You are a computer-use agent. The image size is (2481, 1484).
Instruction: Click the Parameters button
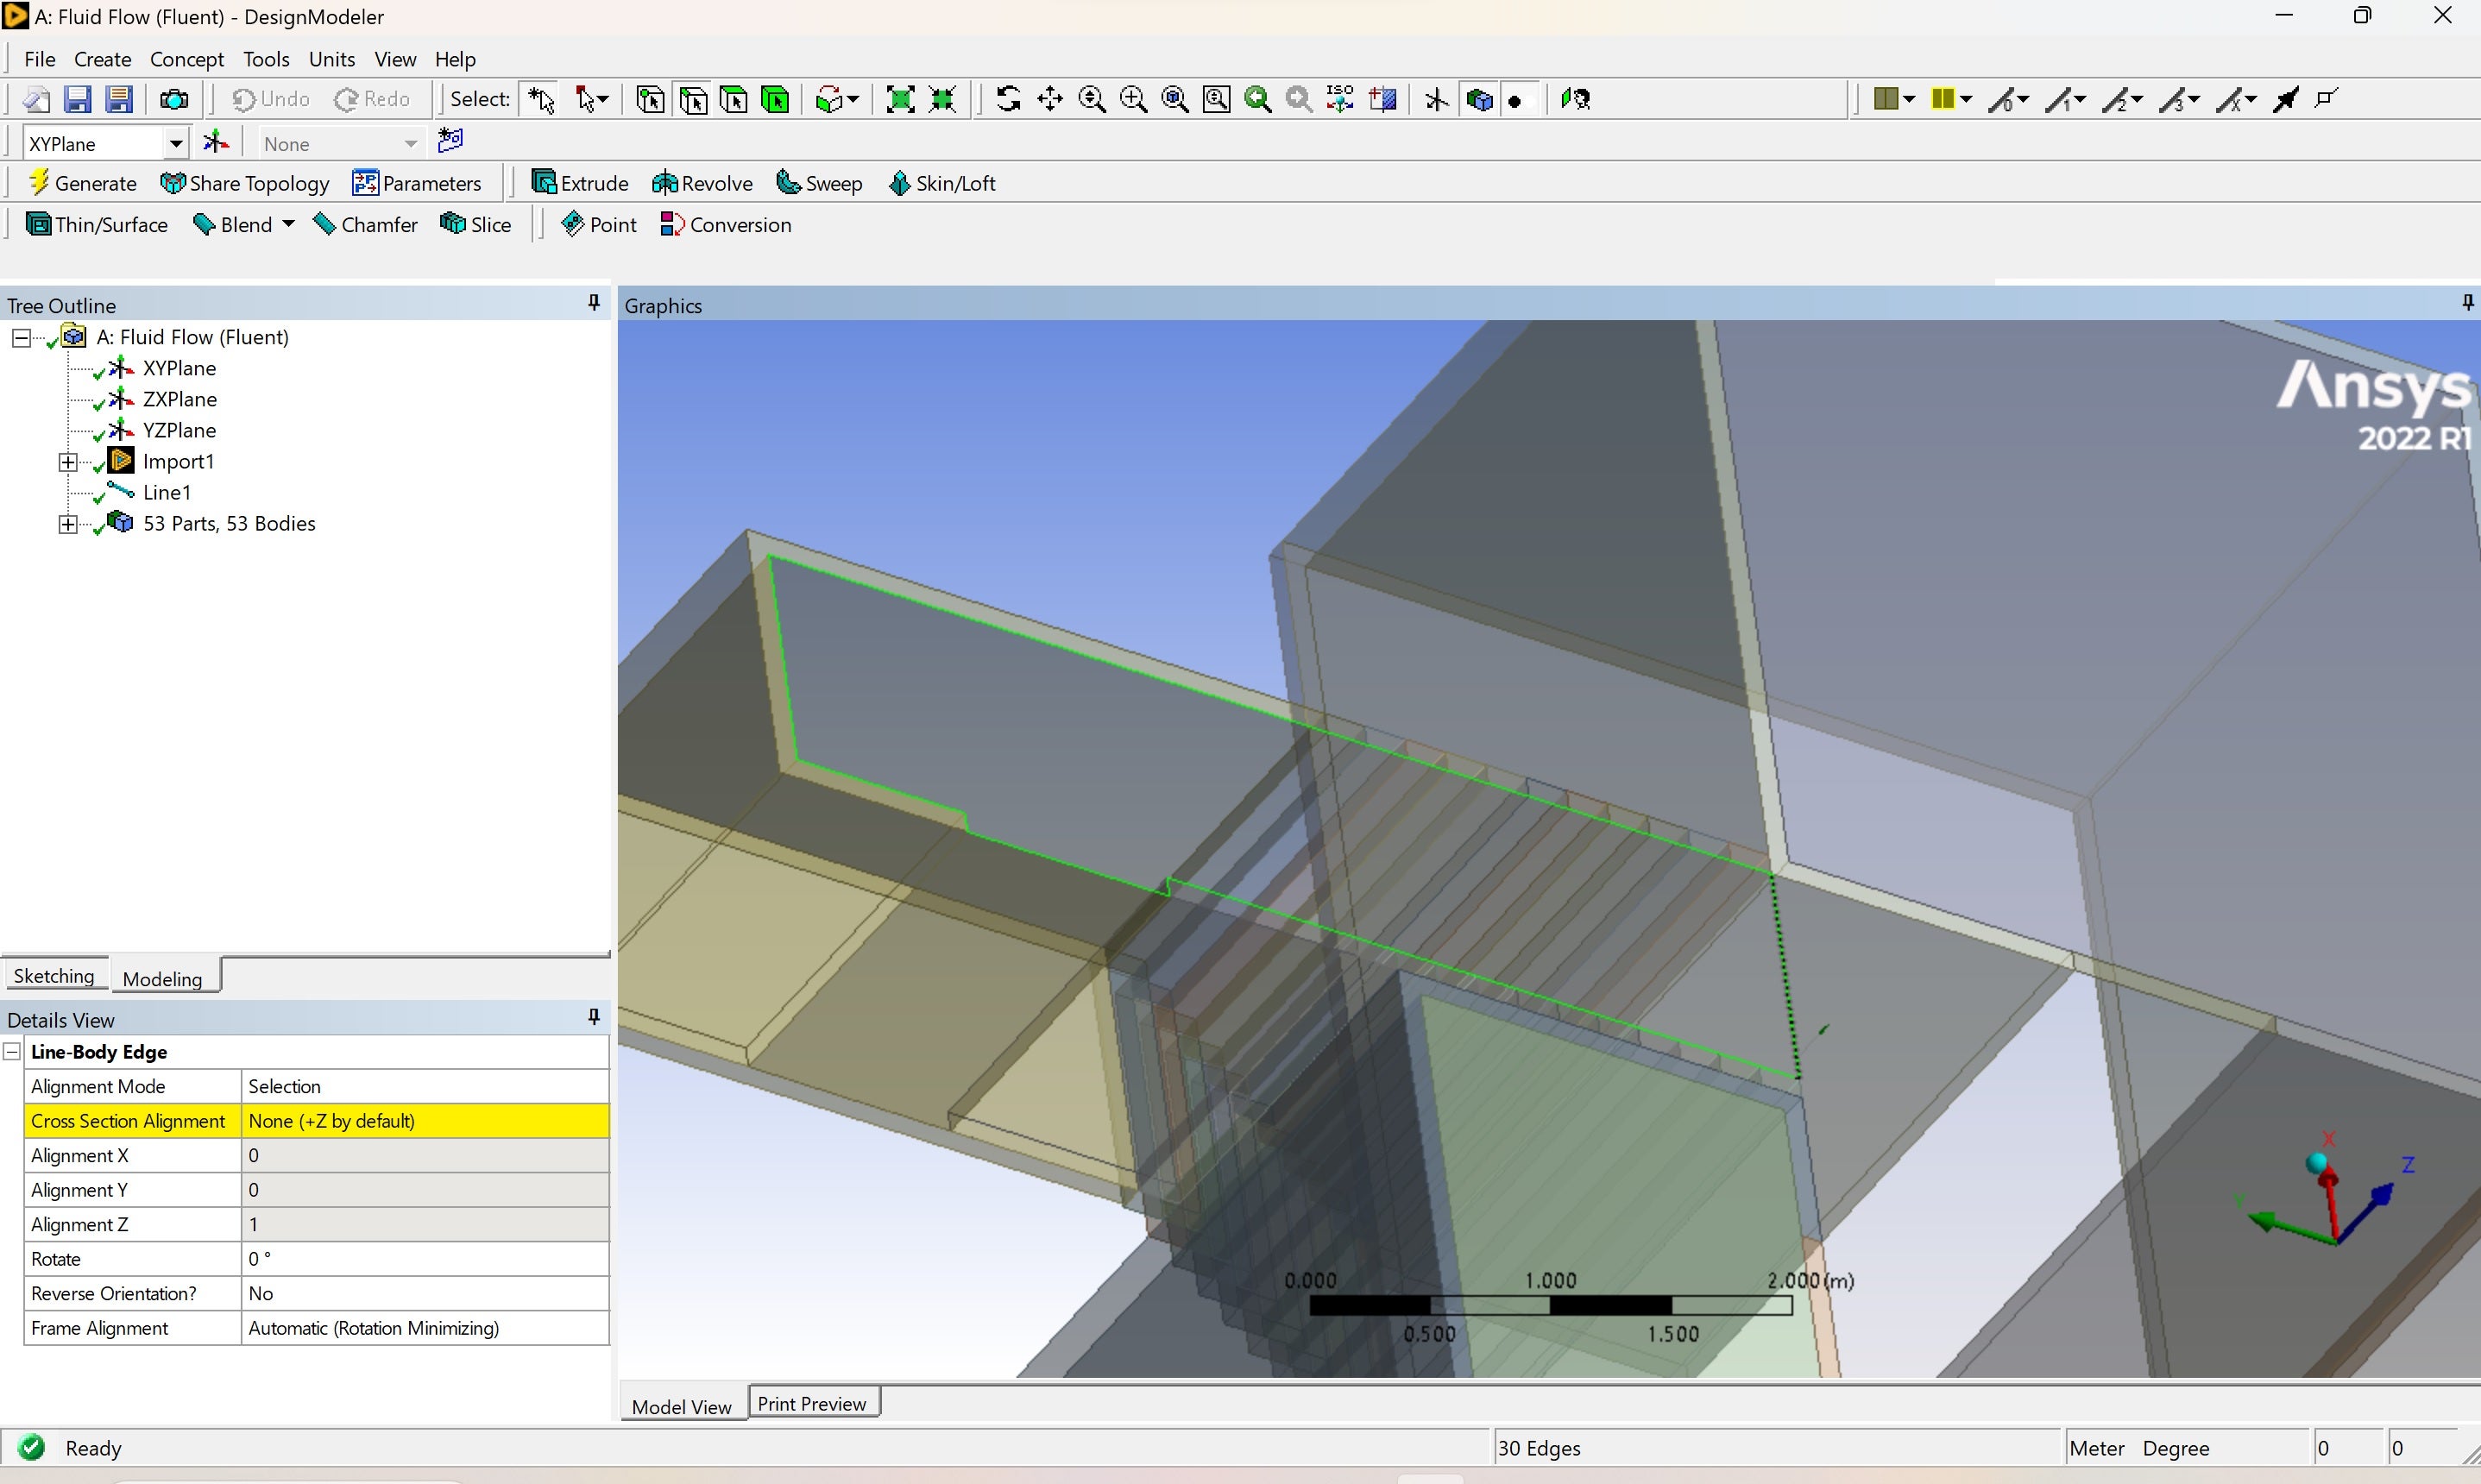(x=417, y=183)
